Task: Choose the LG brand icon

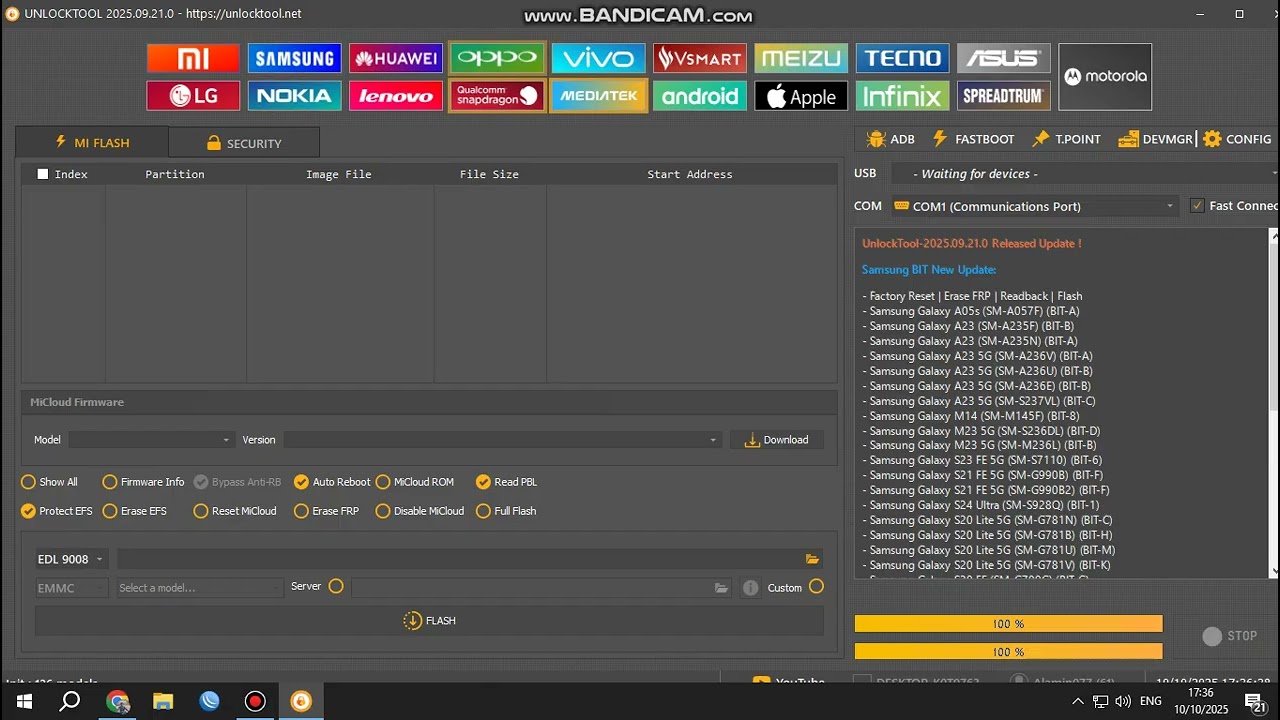Action: [193, 96]
